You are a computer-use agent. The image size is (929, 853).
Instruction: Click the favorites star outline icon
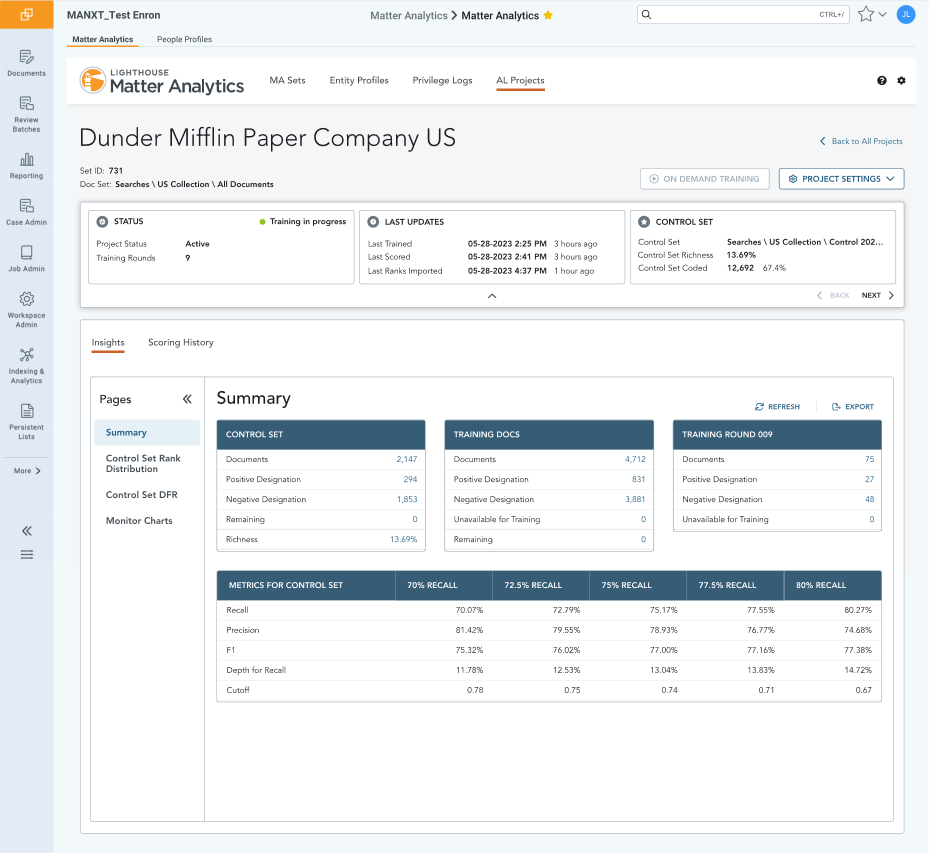click(x=866, y=14)
